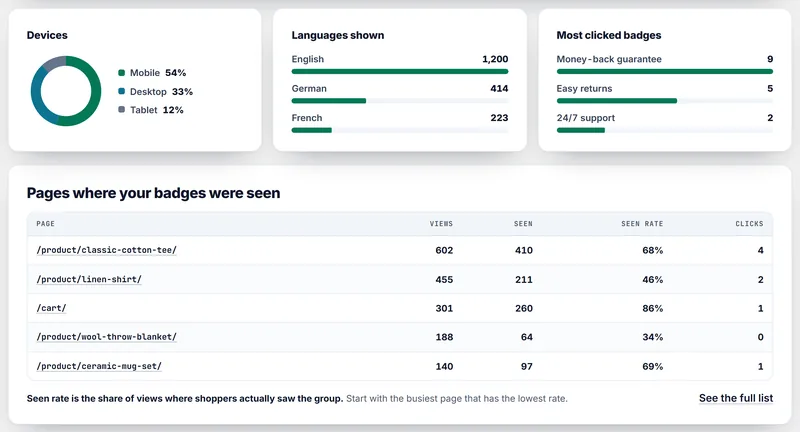Image resolution: width=800 pixels, height=432 pixels.
Task: Open the /cart/ page link
Action: coord(51,308)
